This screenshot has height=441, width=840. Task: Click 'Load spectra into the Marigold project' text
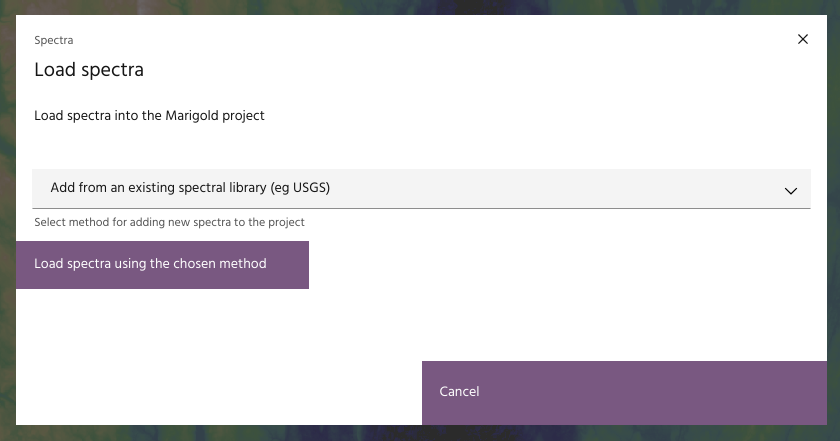(149, 116)
